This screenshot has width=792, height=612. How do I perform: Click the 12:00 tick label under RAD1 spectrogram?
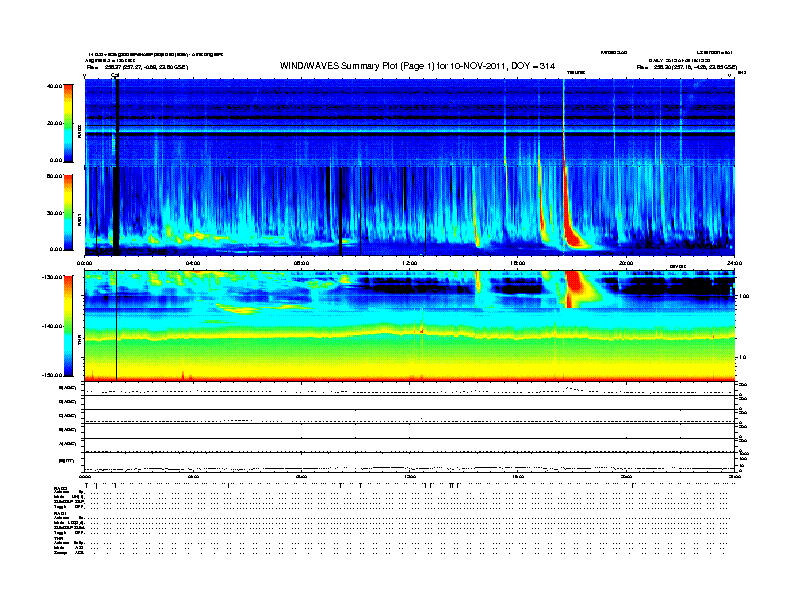(410, 263)
